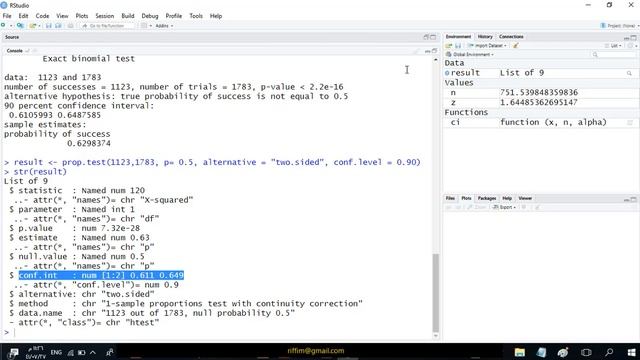Click the z value 1.64485362695147
Screen dimensions: 640x360
(x=538, y=102)
